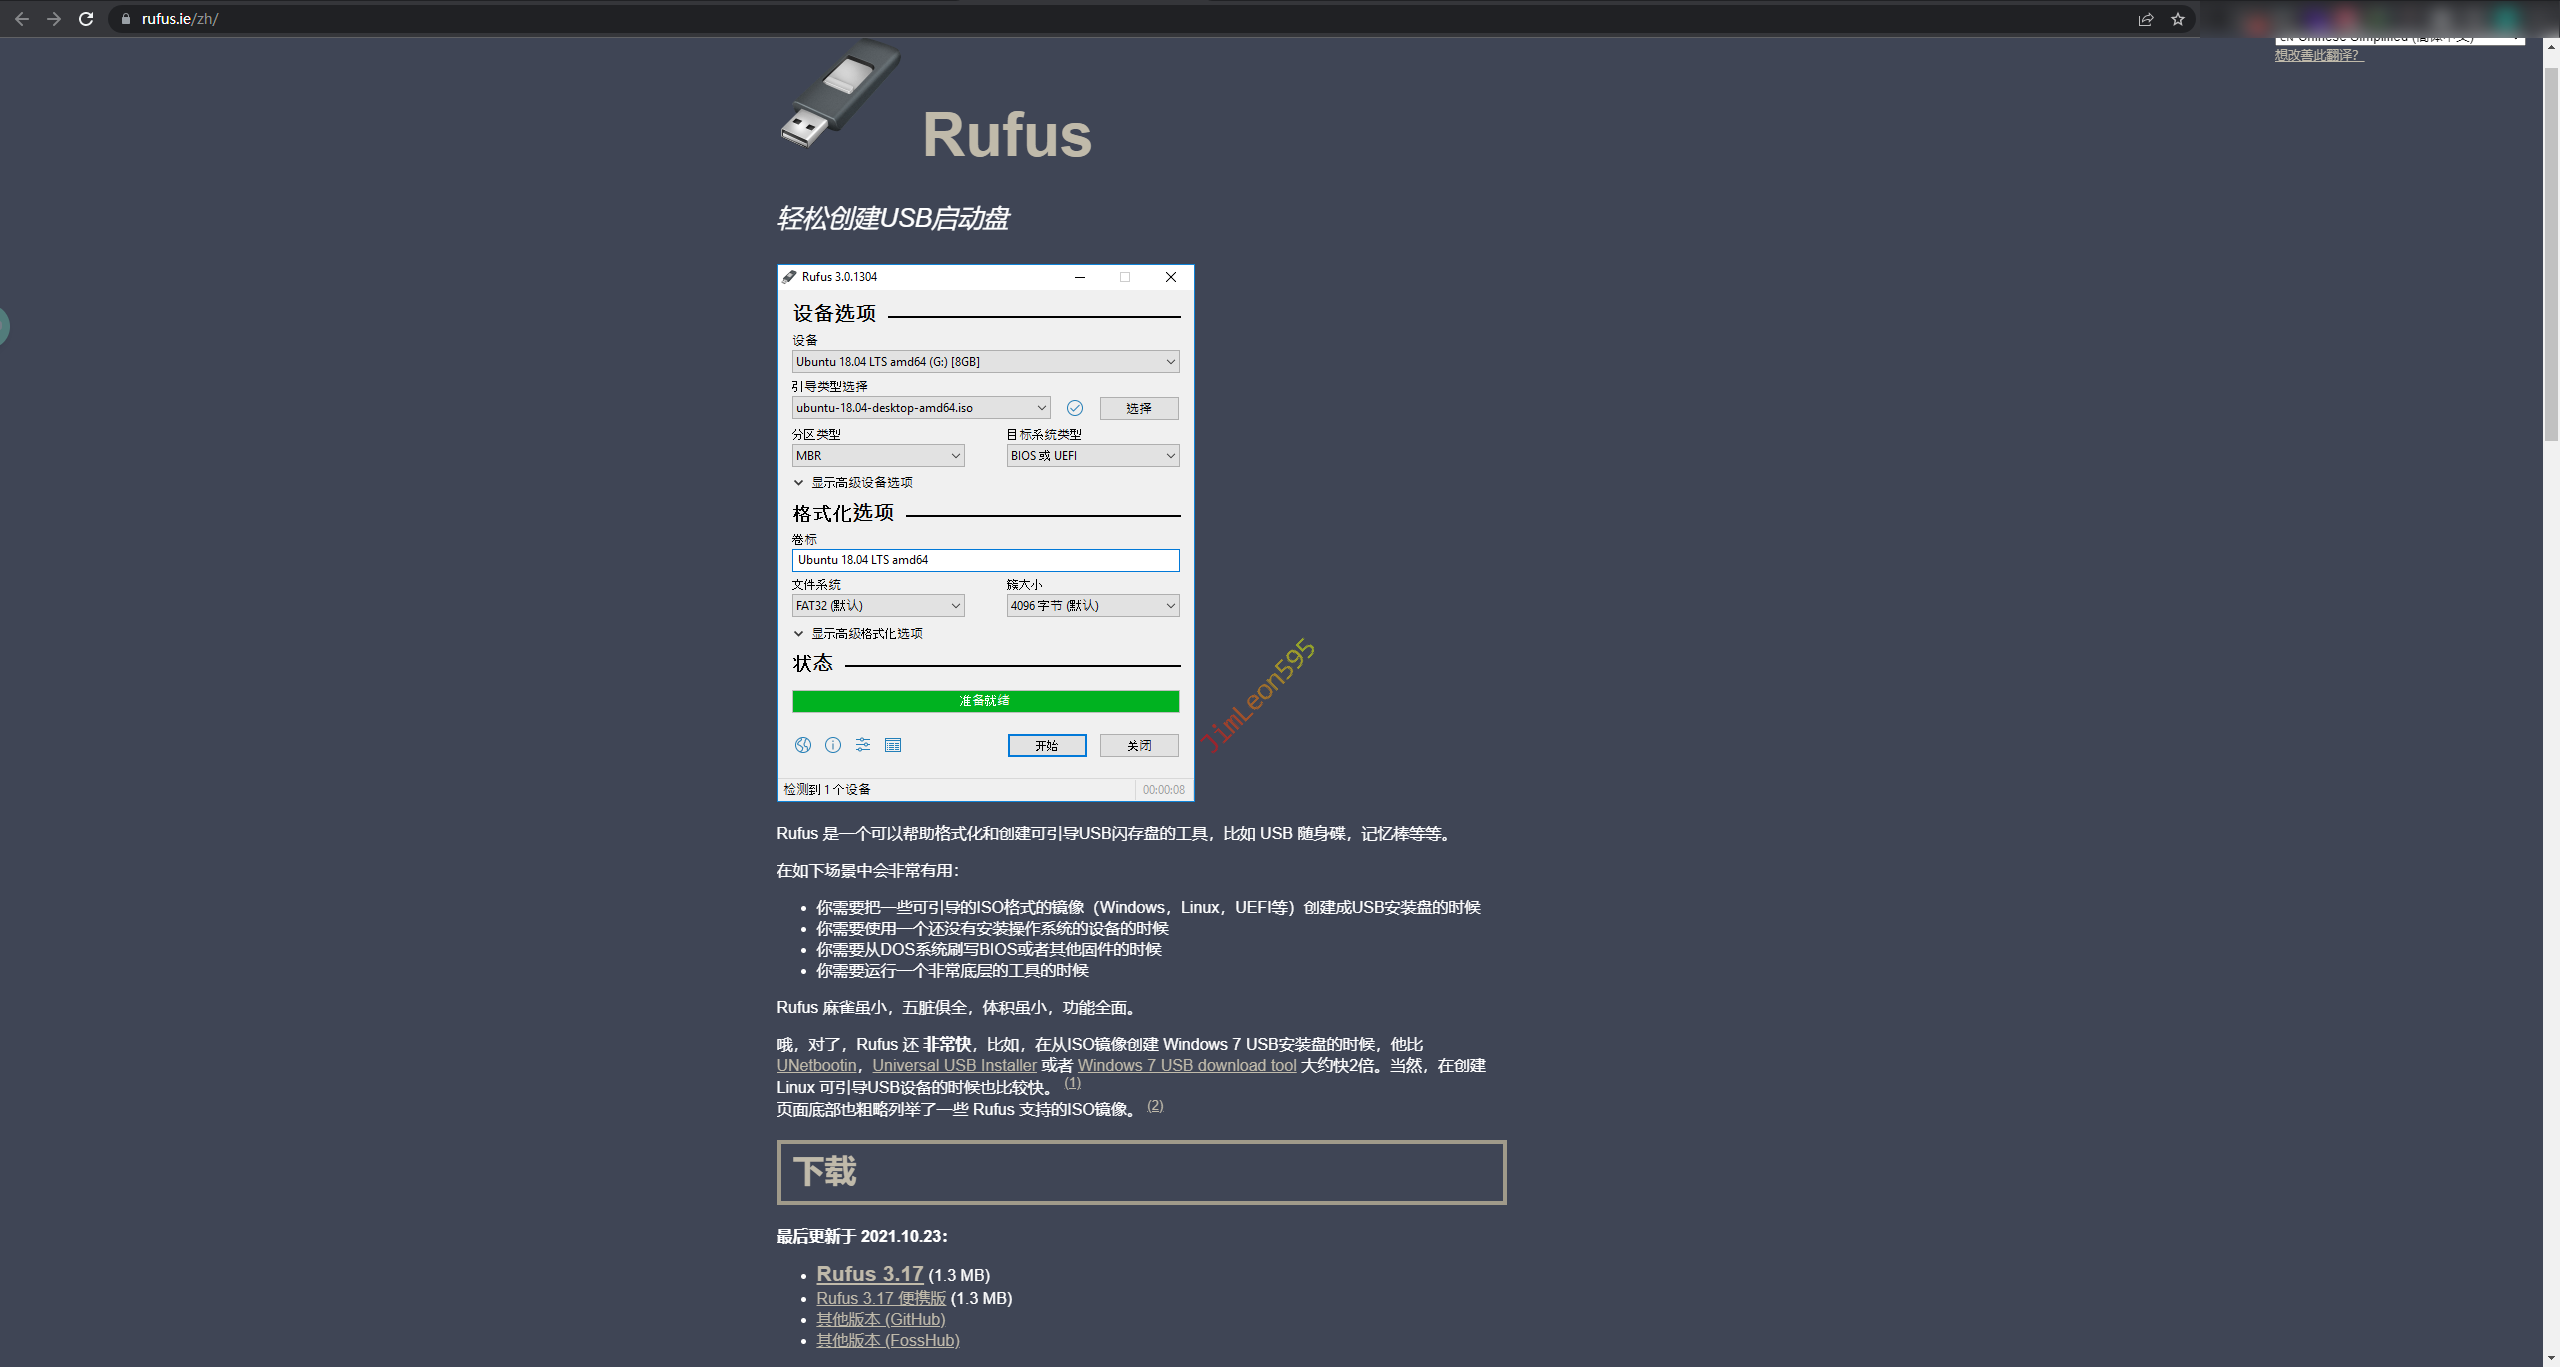Click the Rufus info circle icon
The height and width of the screenshot is (1367, 2560).
[832, 745]
